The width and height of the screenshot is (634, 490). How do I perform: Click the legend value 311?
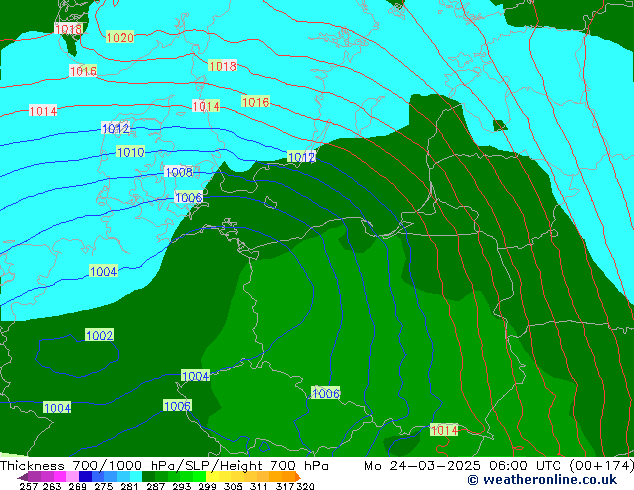click(259, 486)
